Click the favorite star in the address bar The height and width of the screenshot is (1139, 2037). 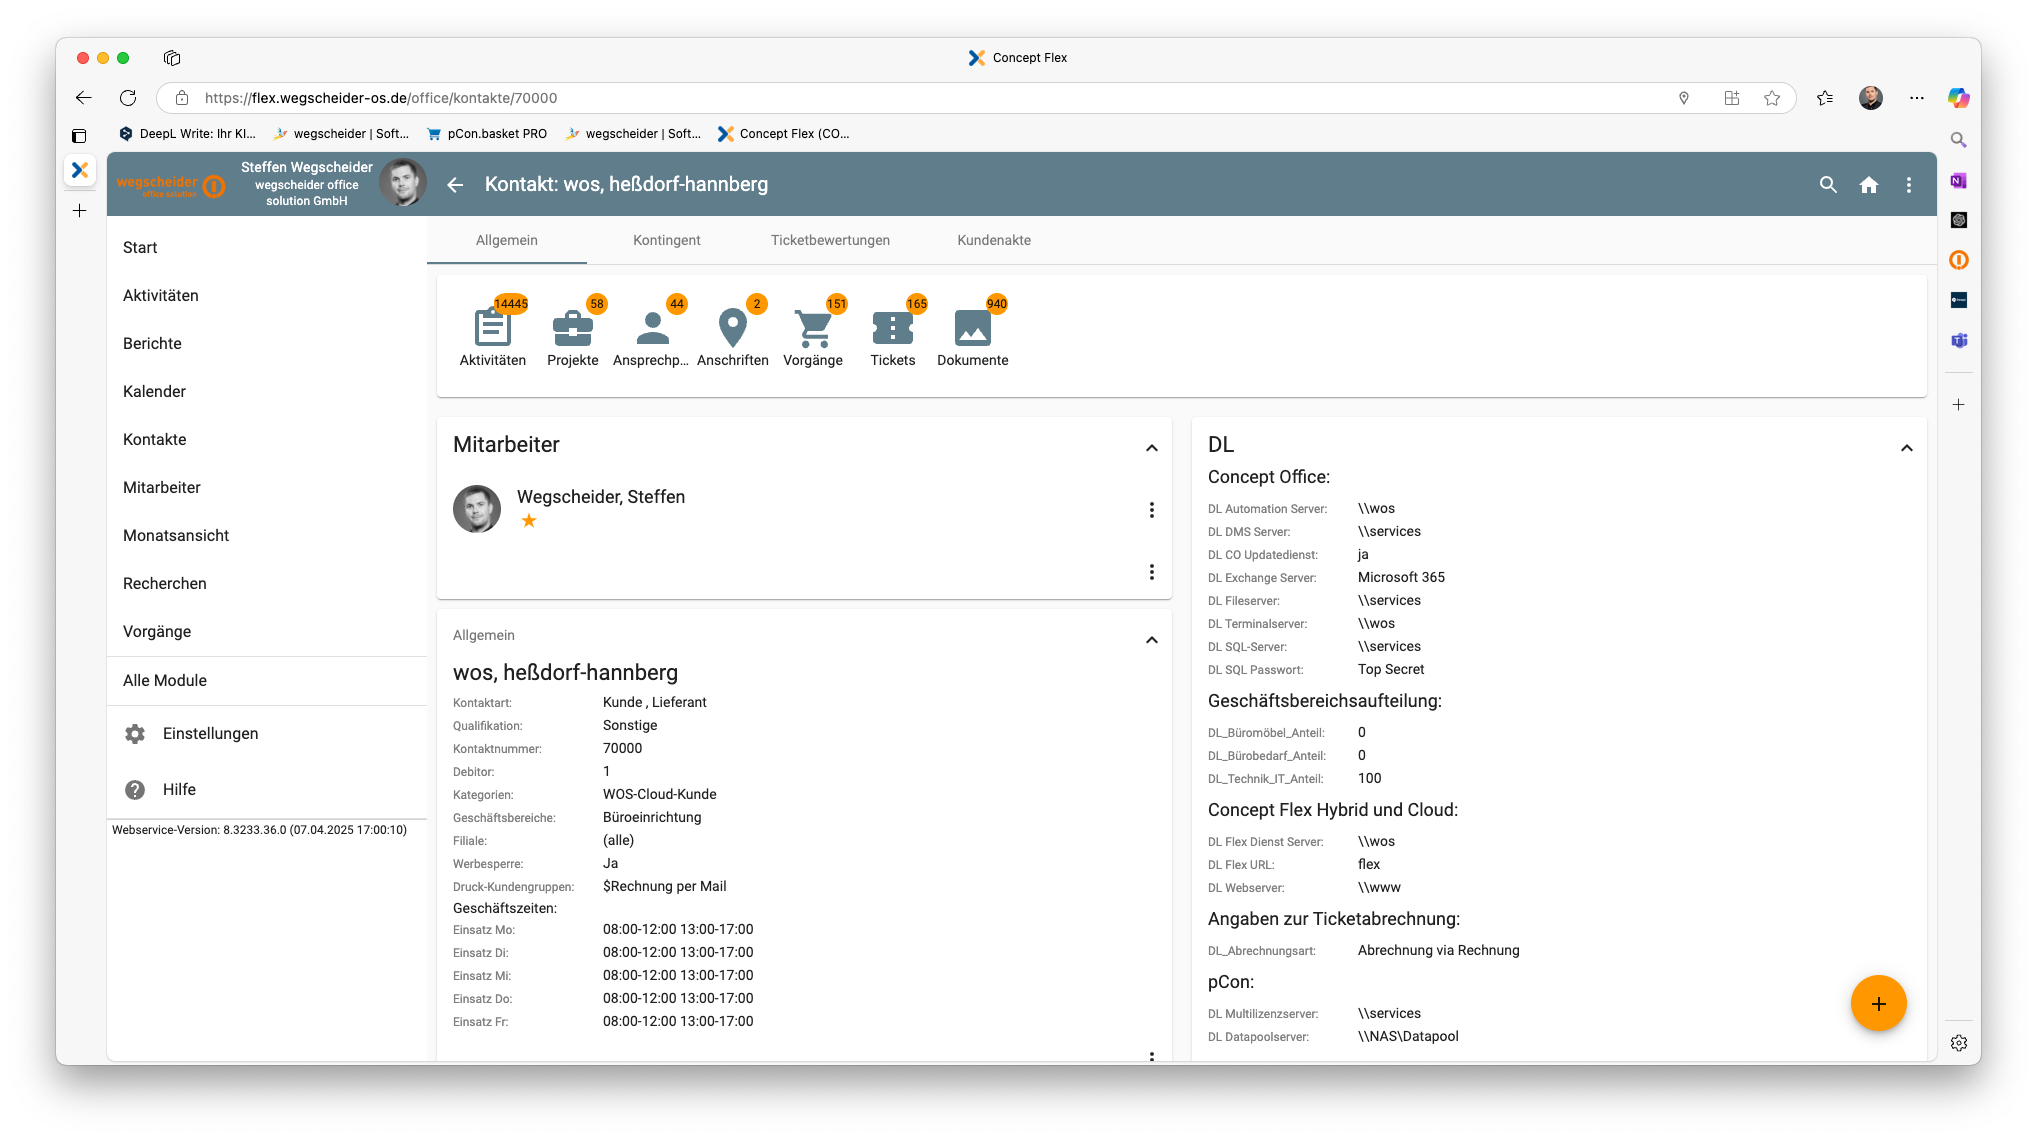click(x=1772, y=98)
